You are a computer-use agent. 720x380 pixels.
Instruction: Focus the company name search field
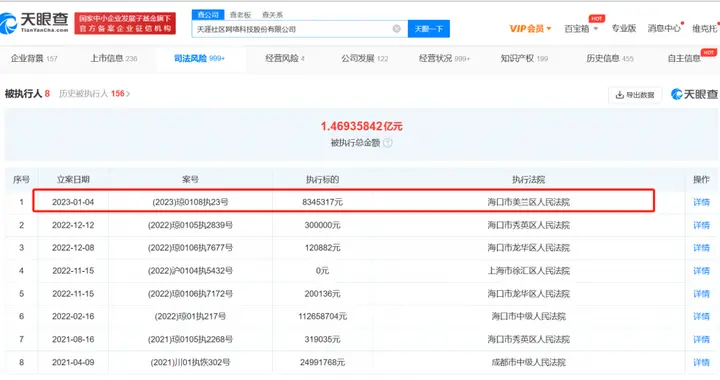(x=299, y=29)
